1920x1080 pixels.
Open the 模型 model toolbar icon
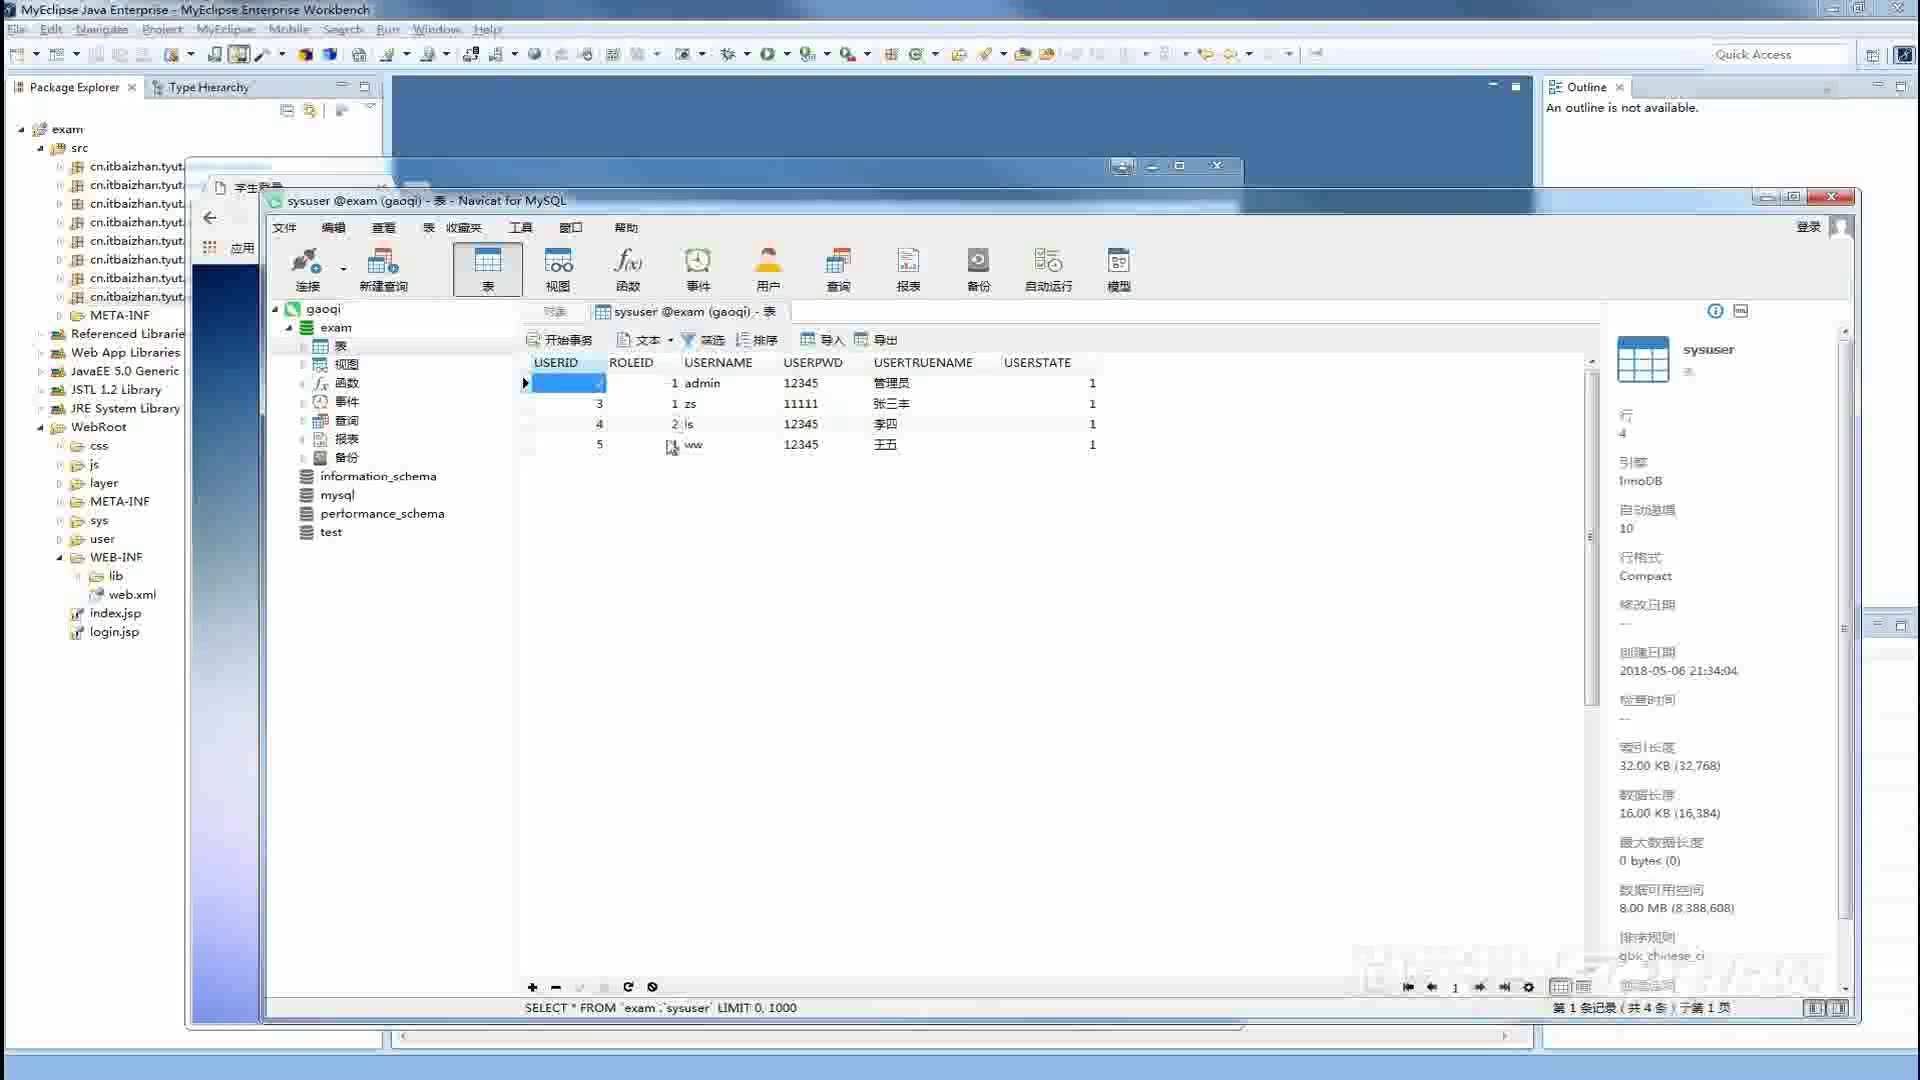coord(1118,268)
